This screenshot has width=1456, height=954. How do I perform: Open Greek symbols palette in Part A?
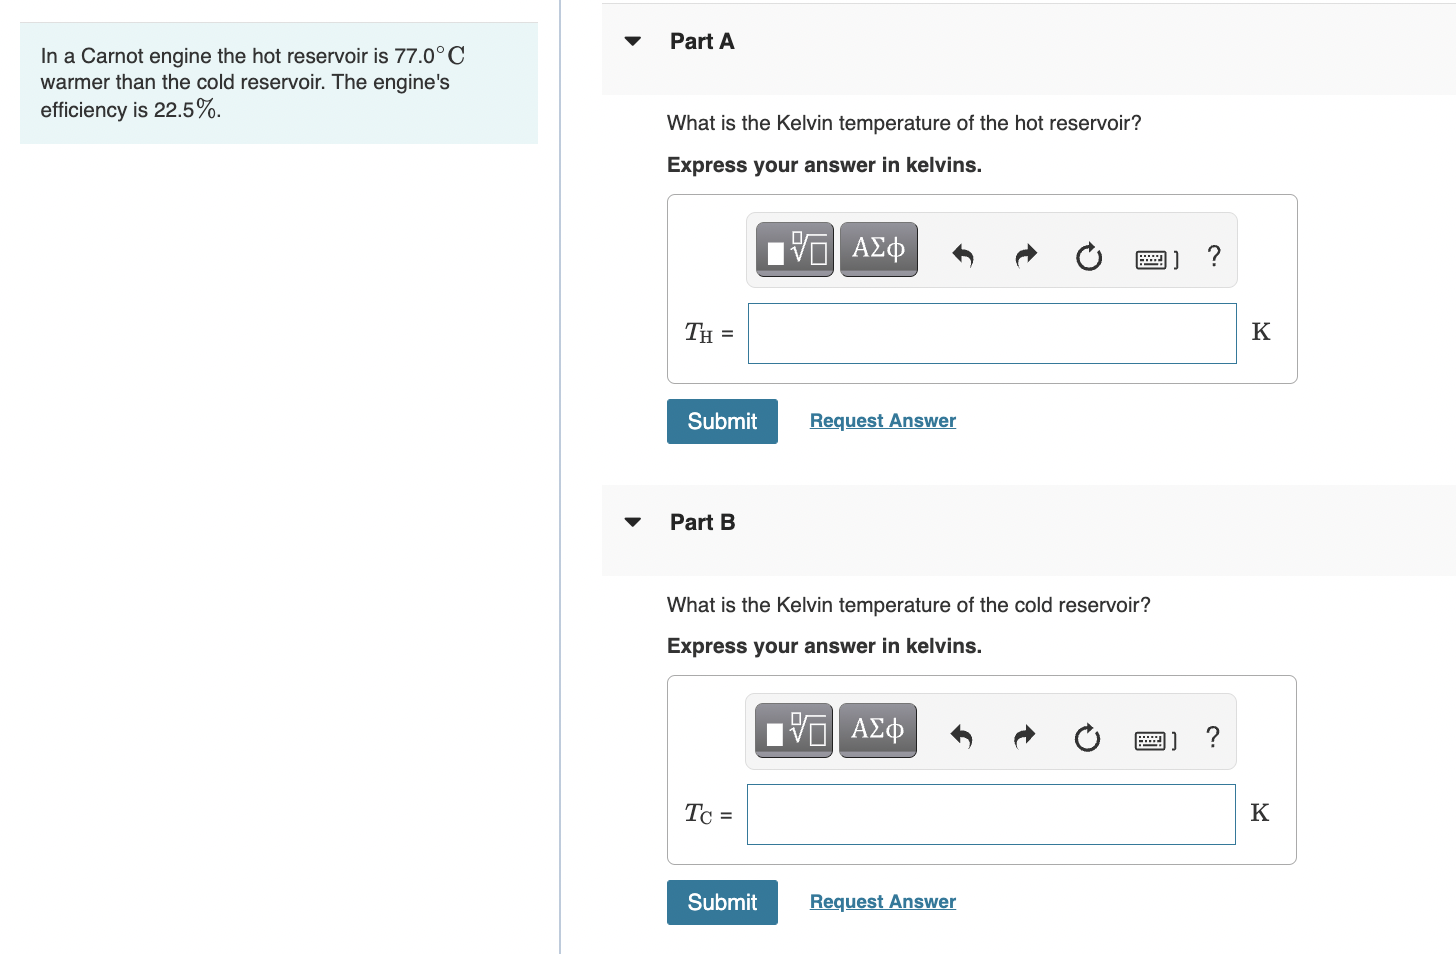(879, 249)
